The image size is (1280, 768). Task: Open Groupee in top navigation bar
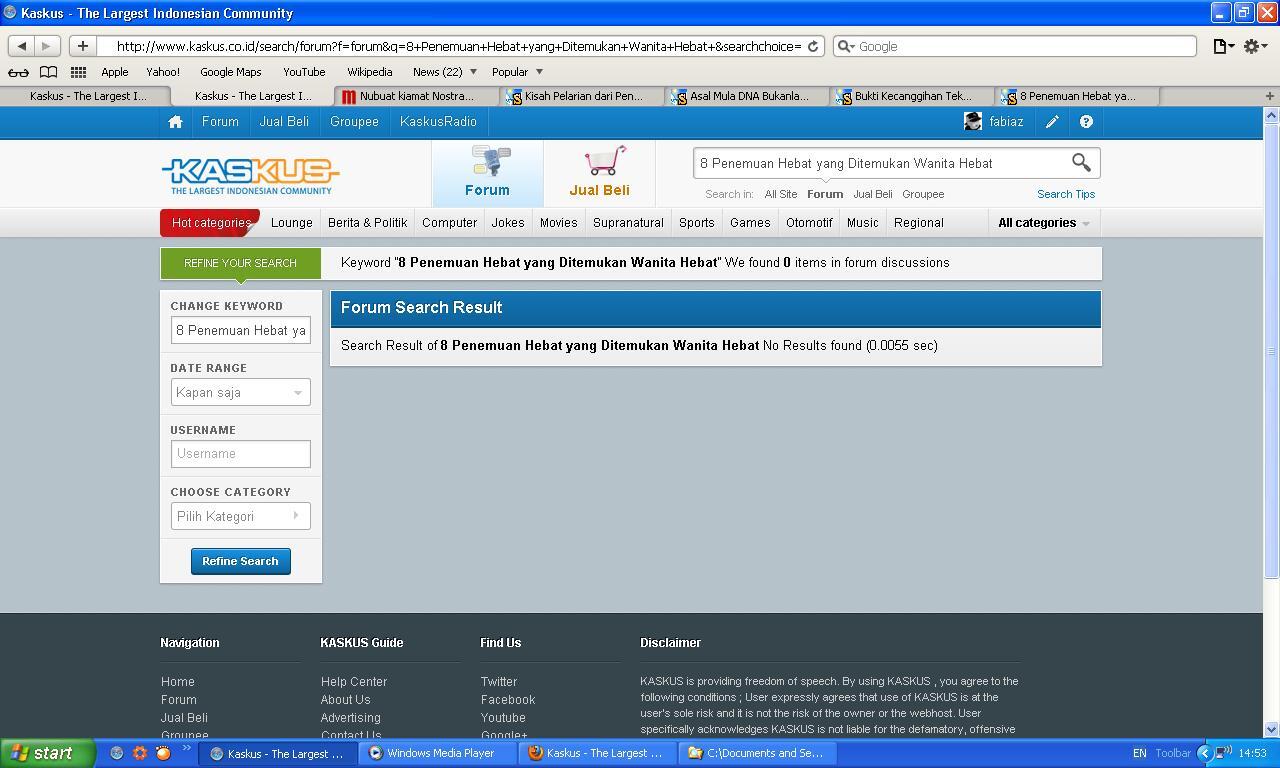(x=354, y=122)
